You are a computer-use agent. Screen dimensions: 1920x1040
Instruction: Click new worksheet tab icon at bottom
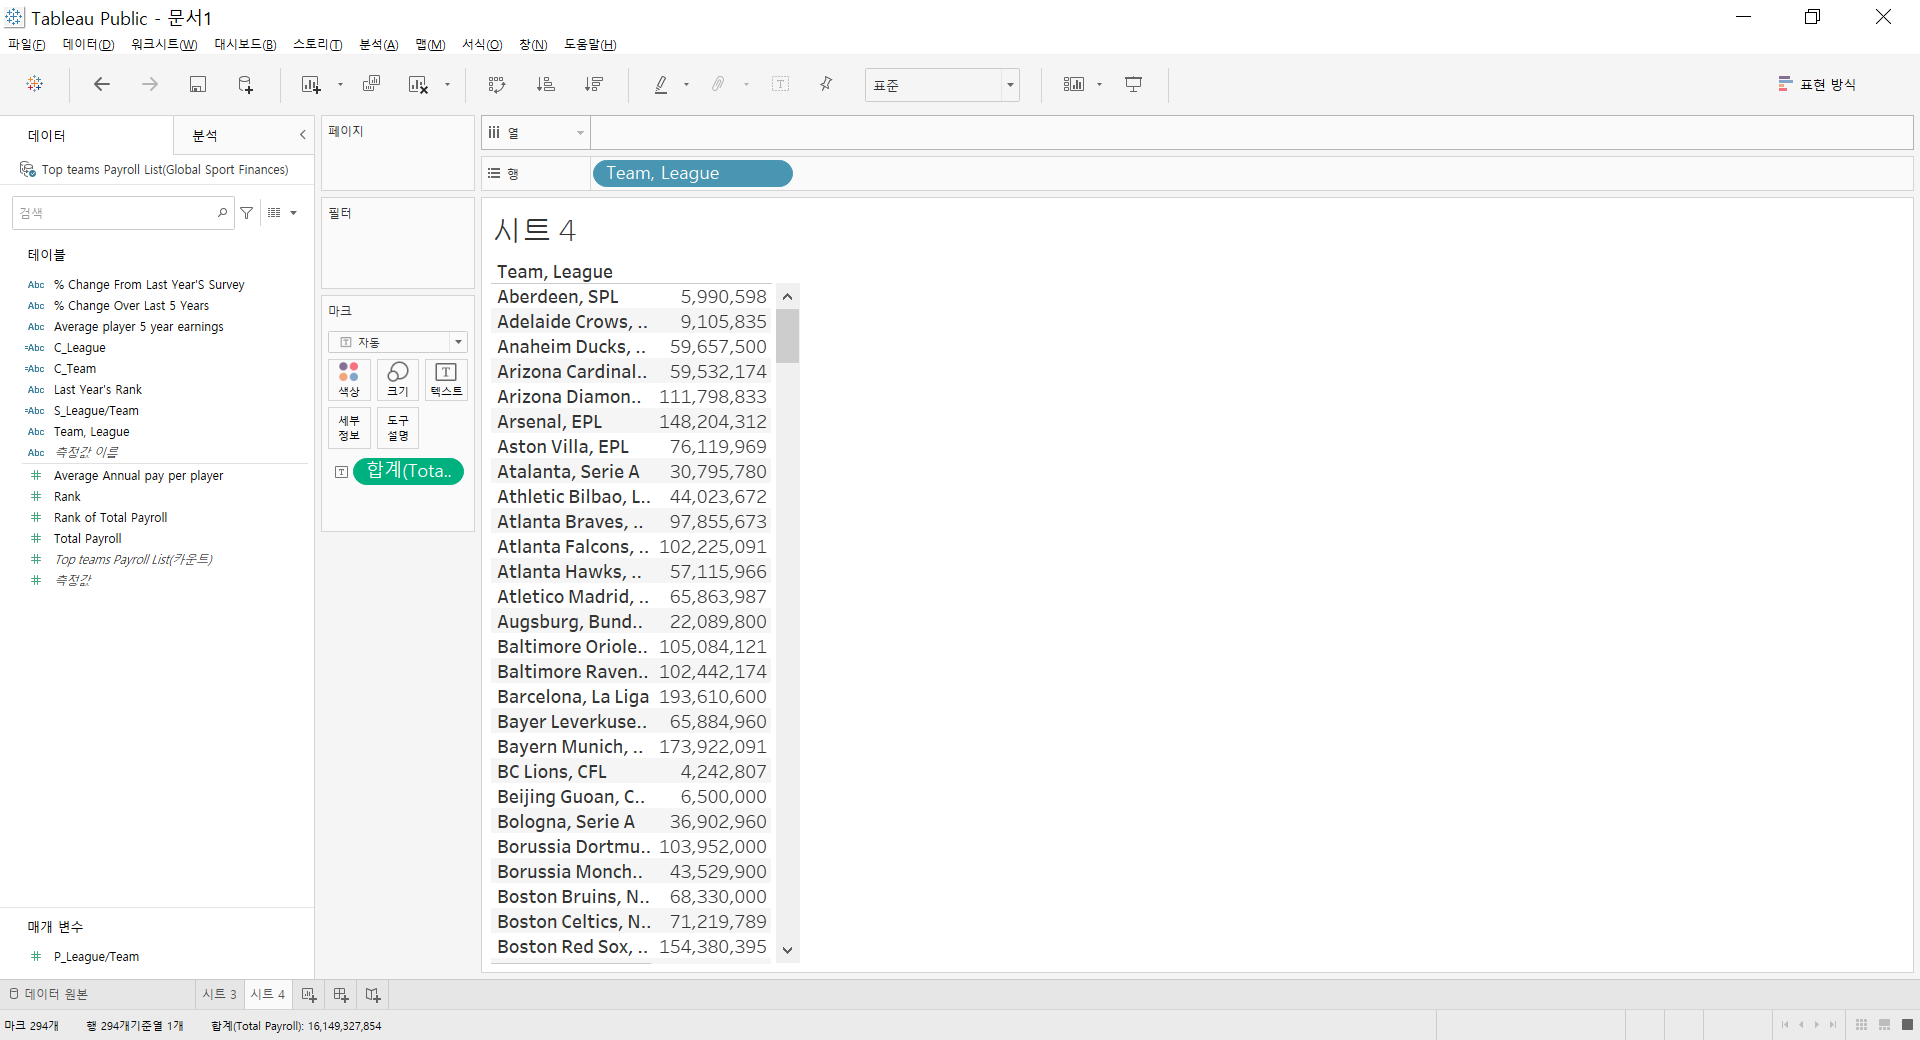pyautogui.click(x=309, y=994)
